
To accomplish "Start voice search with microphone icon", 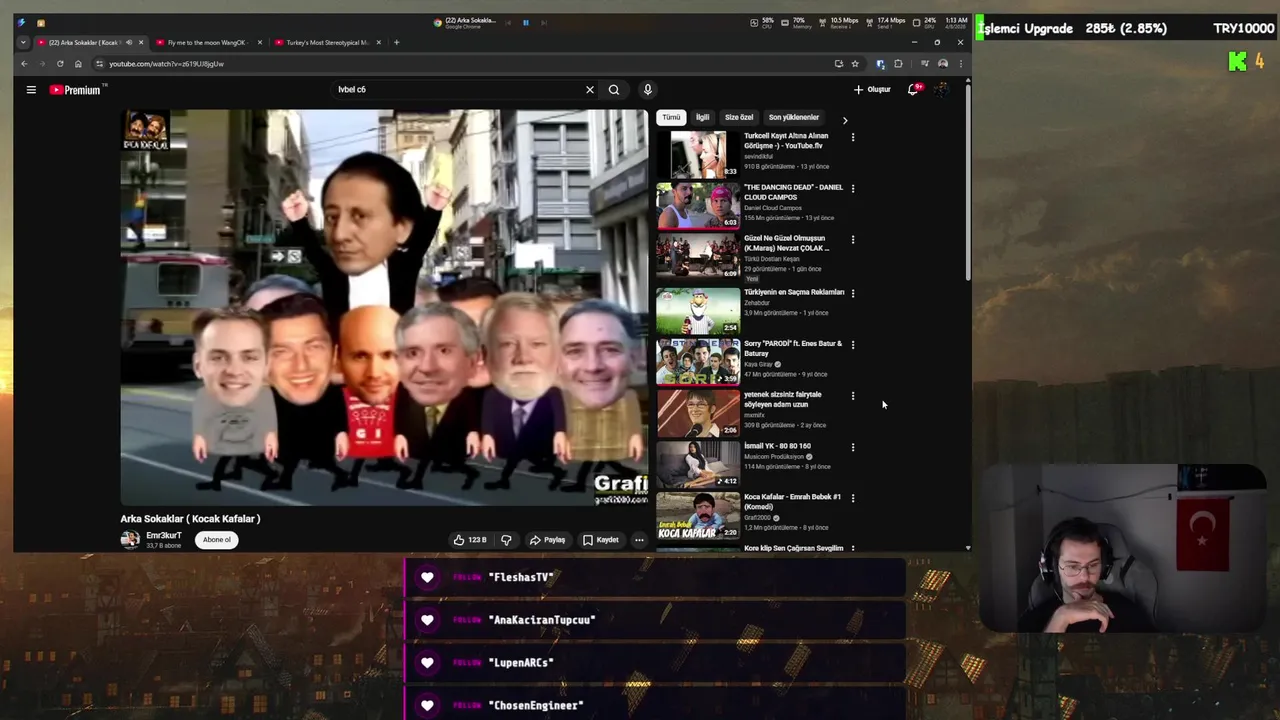I will [x=648, y=90].
